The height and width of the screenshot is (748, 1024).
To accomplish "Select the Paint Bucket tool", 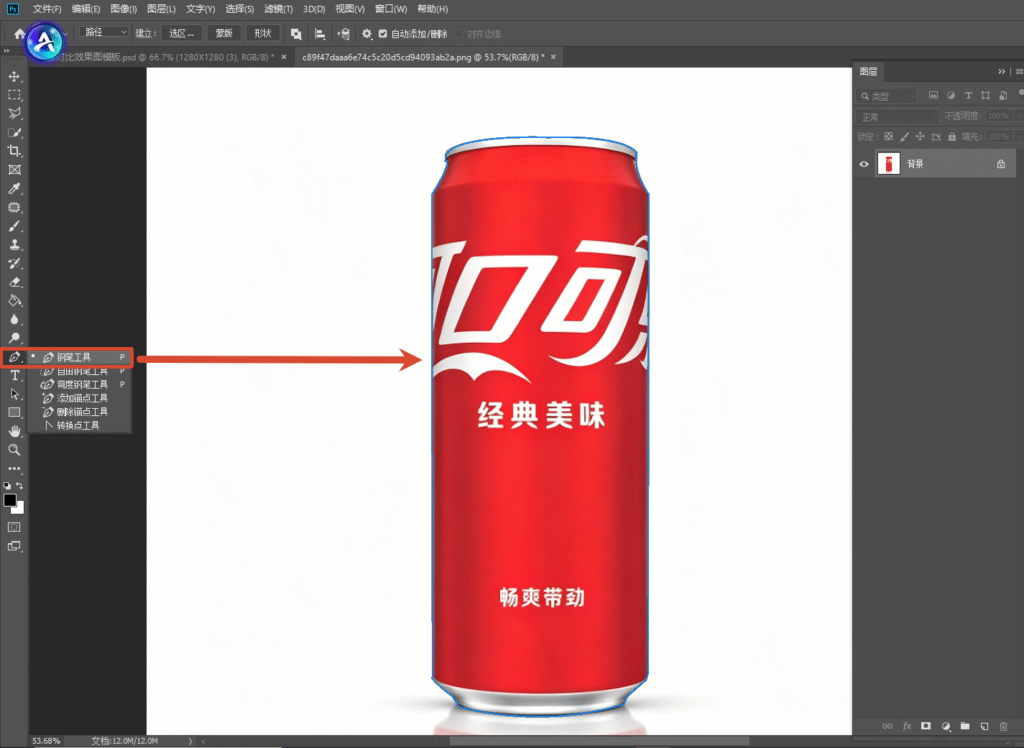I will click(14, 301).
